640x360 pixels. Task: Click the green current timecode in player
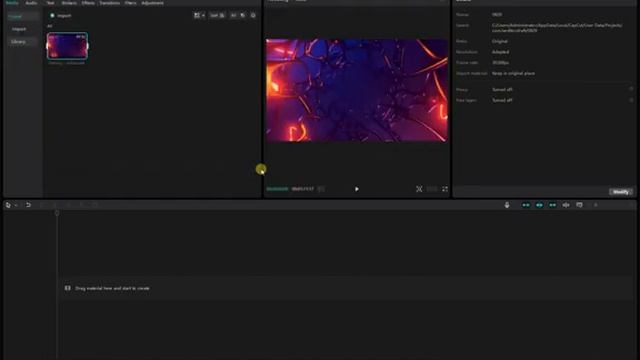278,189
